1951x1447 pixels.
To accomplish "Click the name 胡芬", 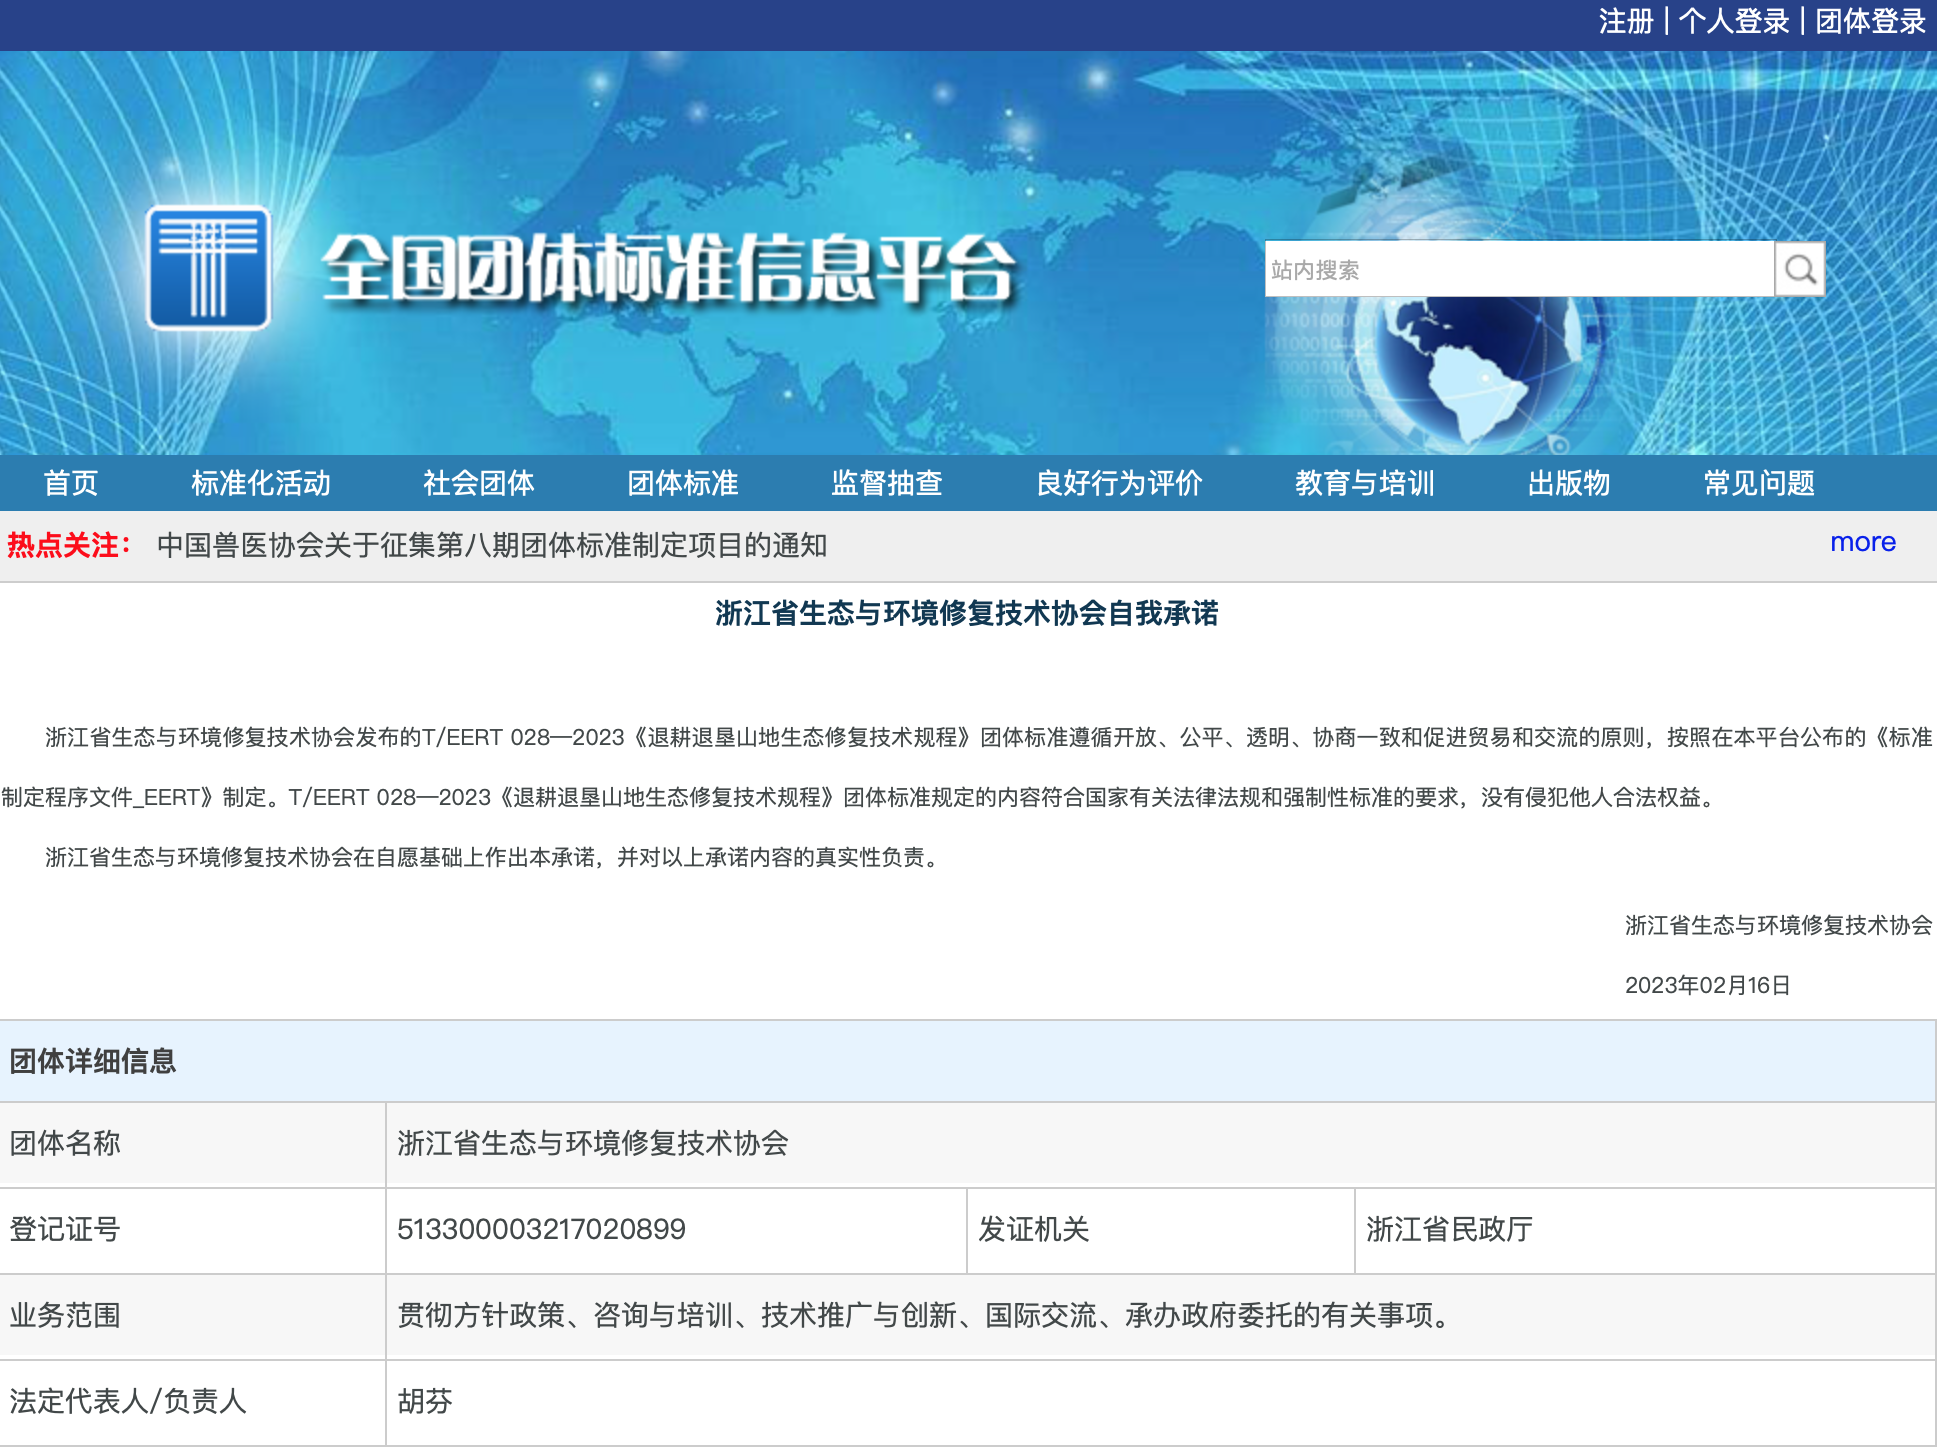I will (425, 1401).
